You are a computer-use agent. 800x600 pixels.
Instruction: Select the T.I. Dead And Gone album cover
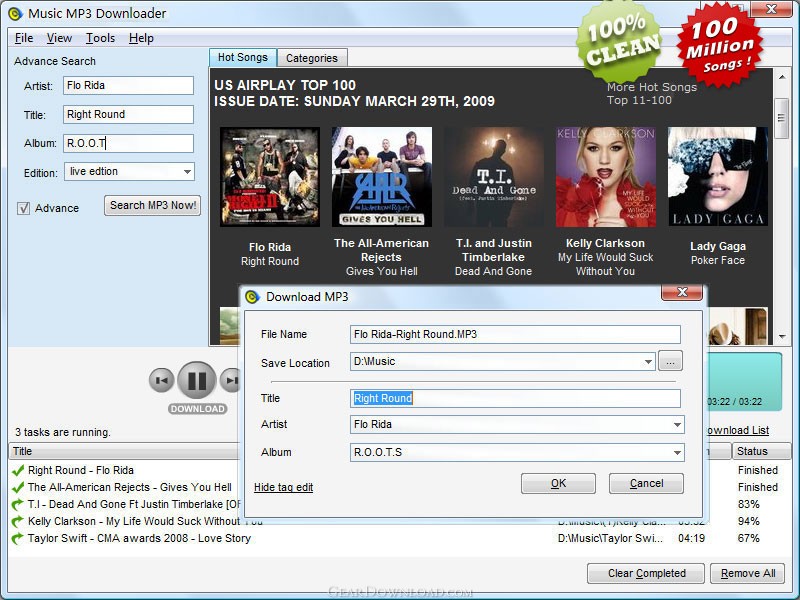coord(493,177)
